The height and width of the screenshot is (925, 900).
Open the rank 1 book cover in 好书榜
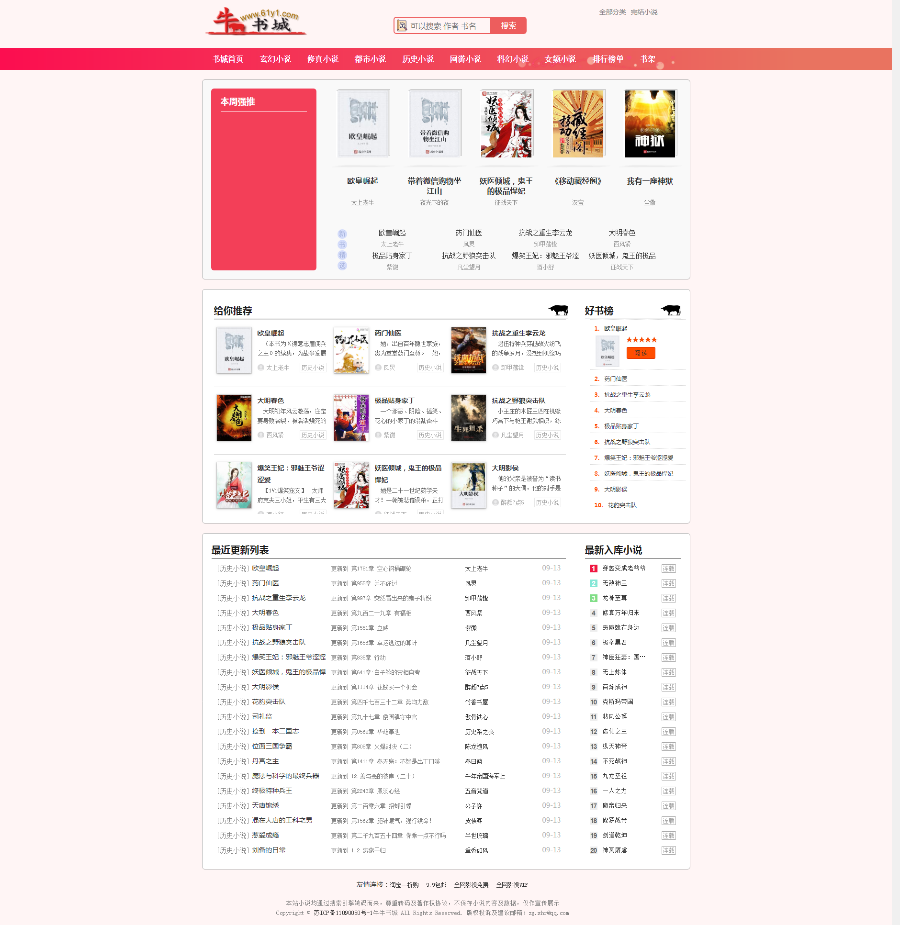point(607,352)
